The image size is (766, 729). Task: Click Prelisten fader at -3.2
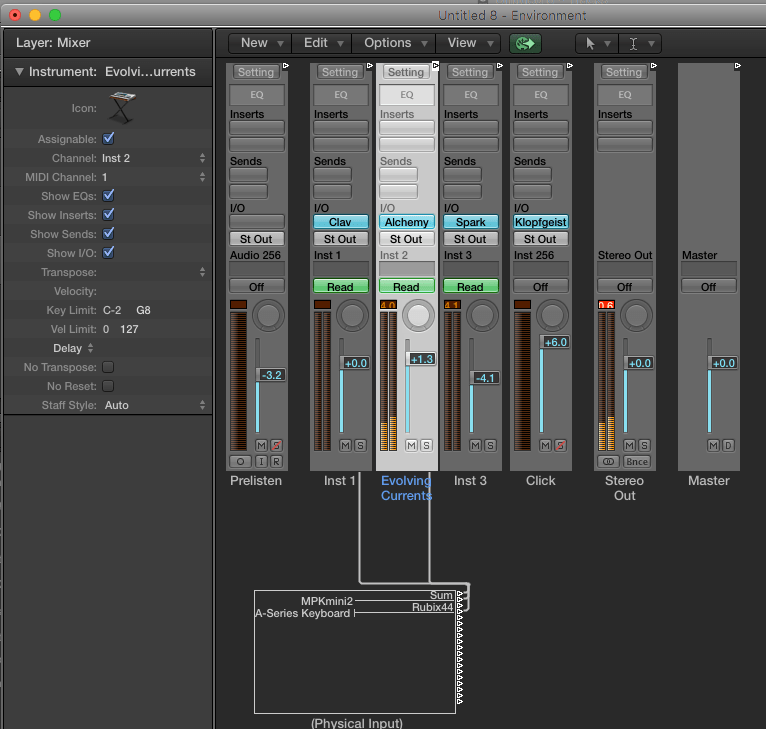(271, 375)
